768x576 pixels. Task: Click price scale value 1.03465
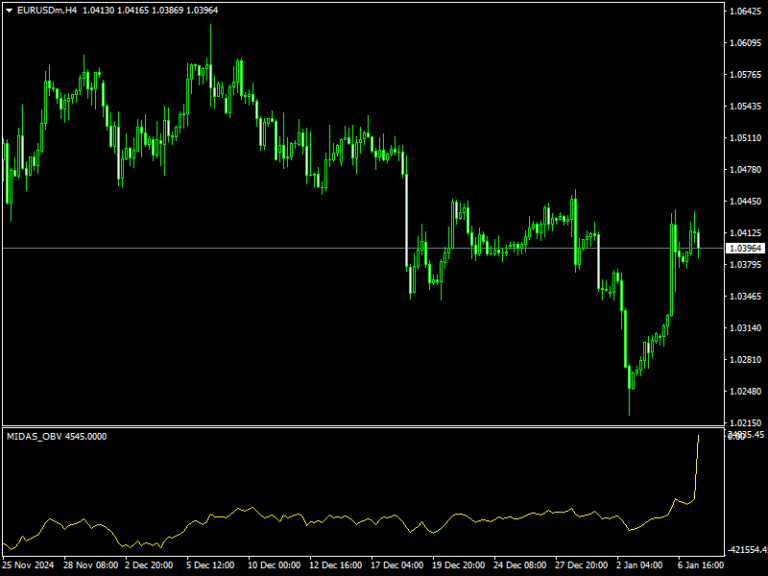[x=745, y=296]
